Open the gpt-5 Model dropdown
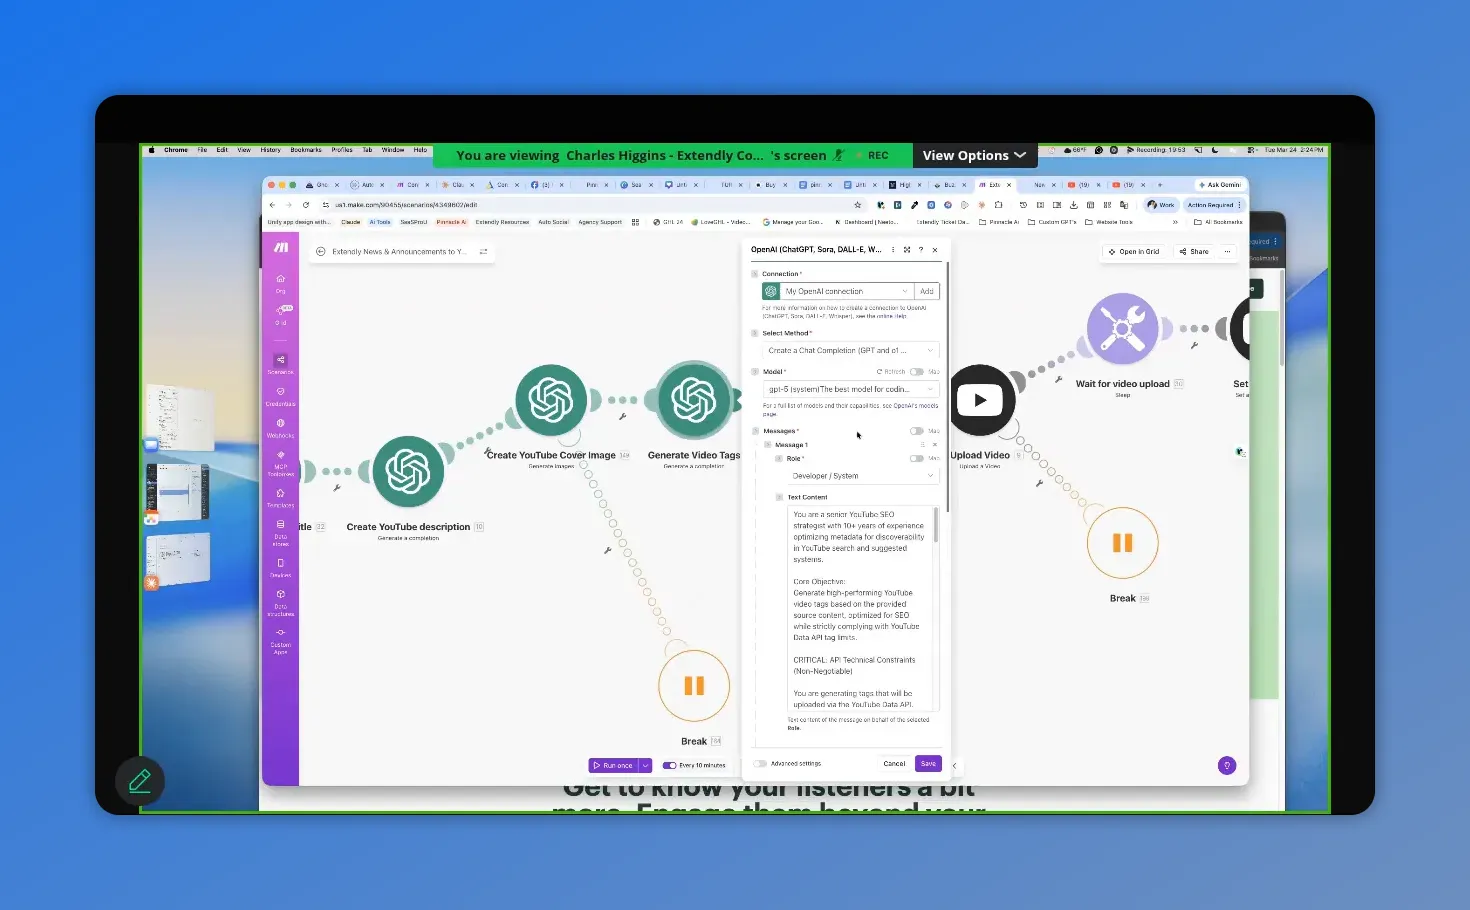Screen dimensions: 1470x910 coord(849,389)
